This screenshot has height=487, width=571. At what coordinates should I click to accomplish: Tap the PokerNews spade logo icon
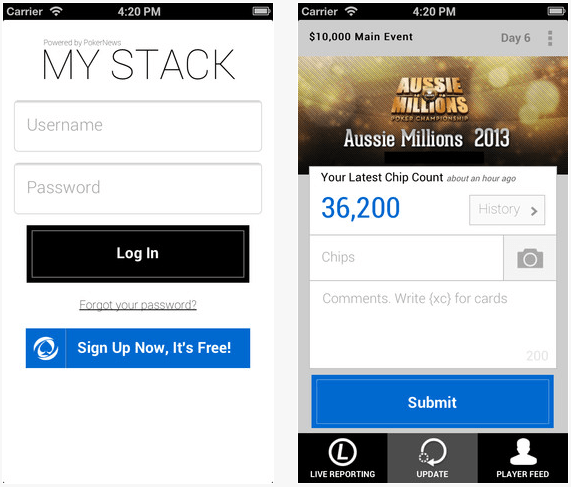click(x=46, y=348)
